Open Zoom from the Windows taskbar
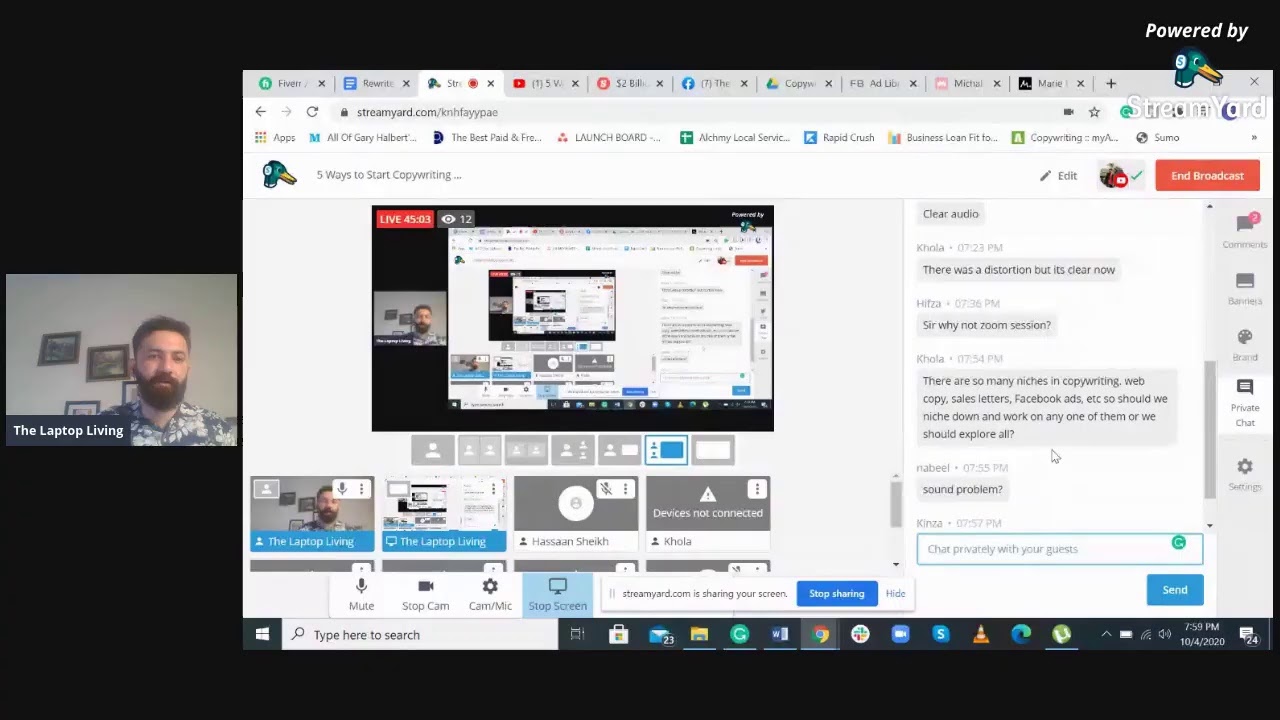 coord(900,634)
